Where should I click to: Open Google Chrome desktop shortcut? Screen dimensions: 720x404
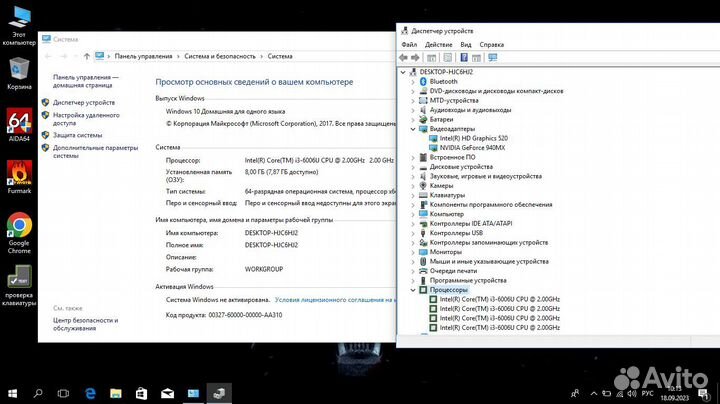click(x=19, y=233)
